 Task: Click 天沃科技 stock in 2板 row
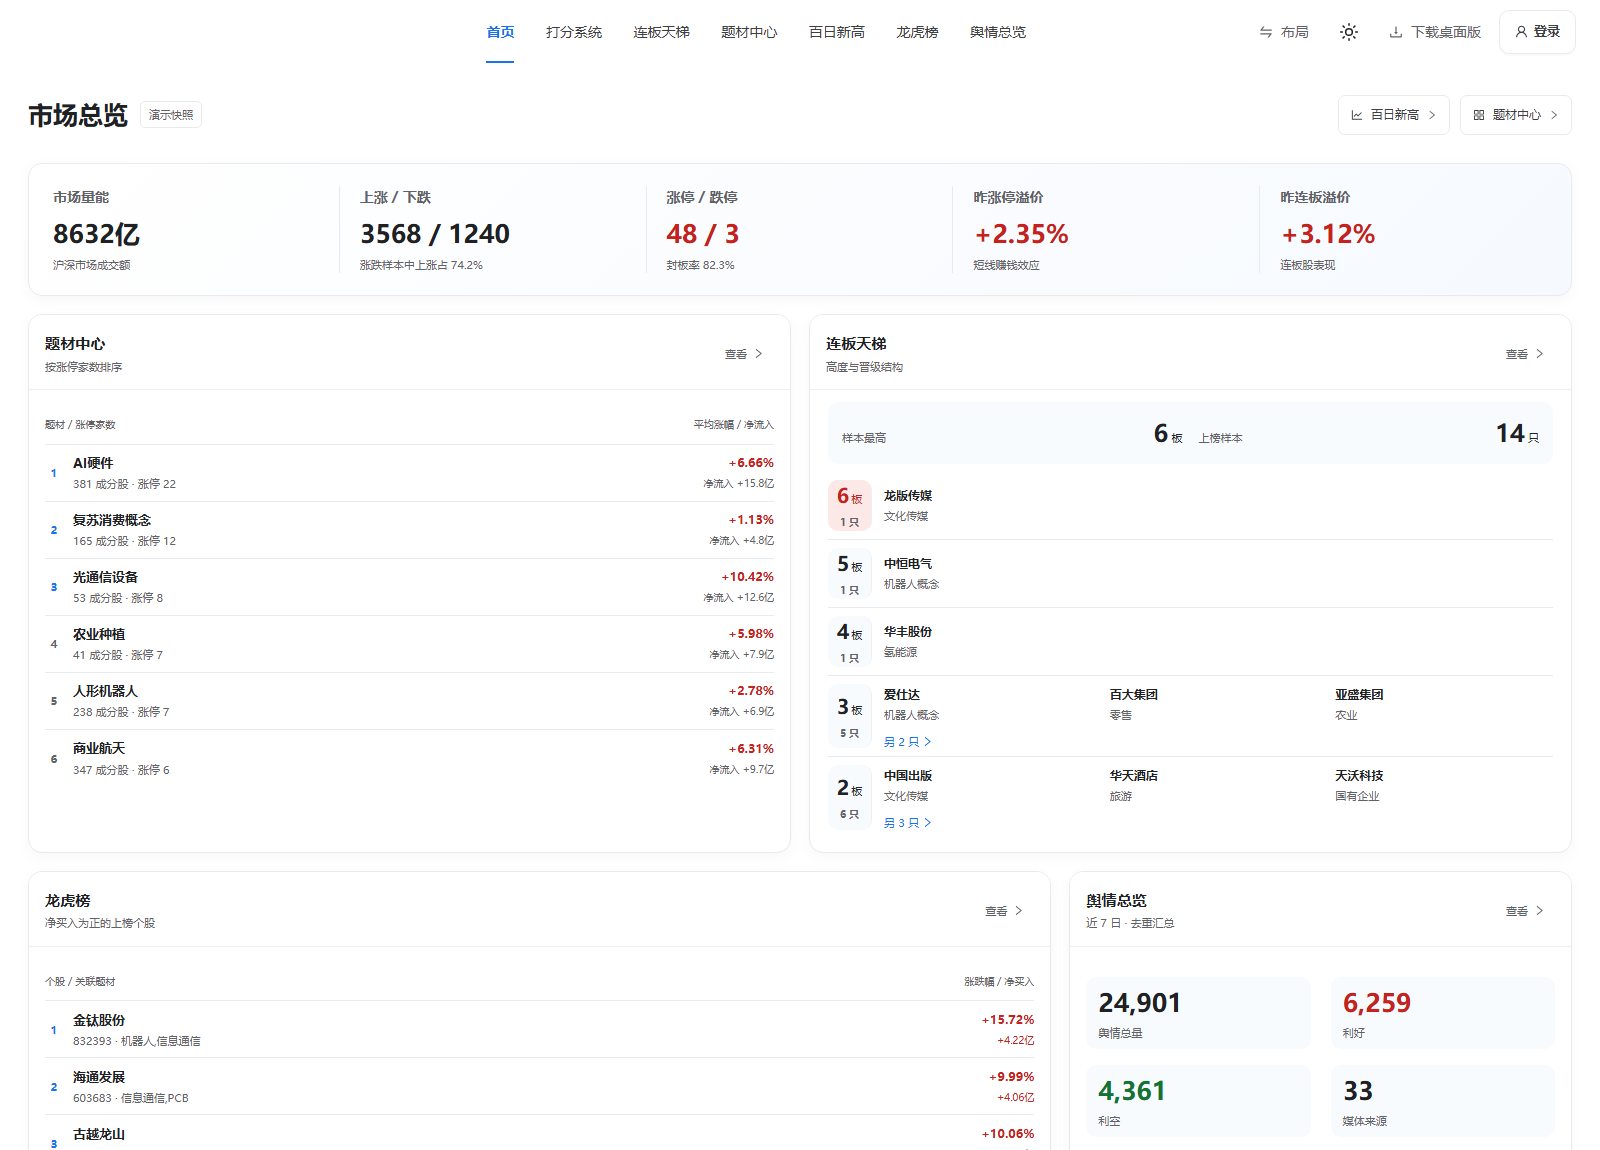point(1359,776)
